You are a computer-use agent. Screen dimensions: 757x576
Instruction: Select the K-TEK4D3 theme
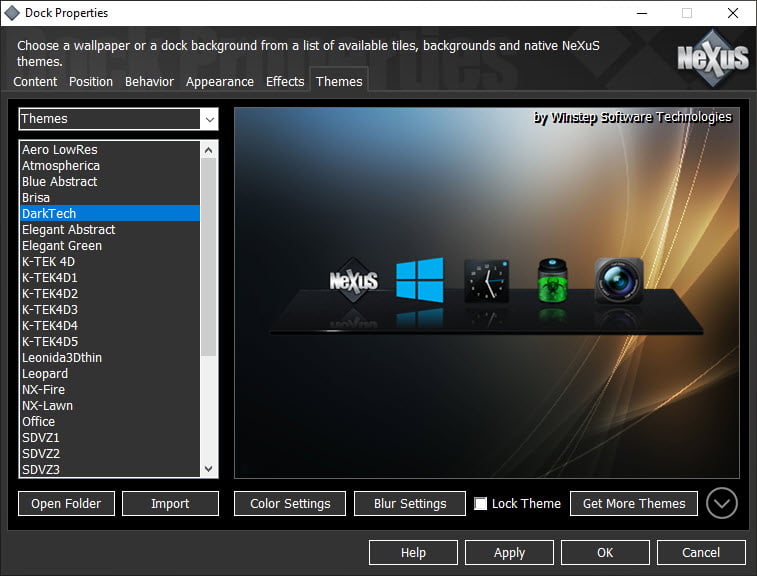click(110, 309)
